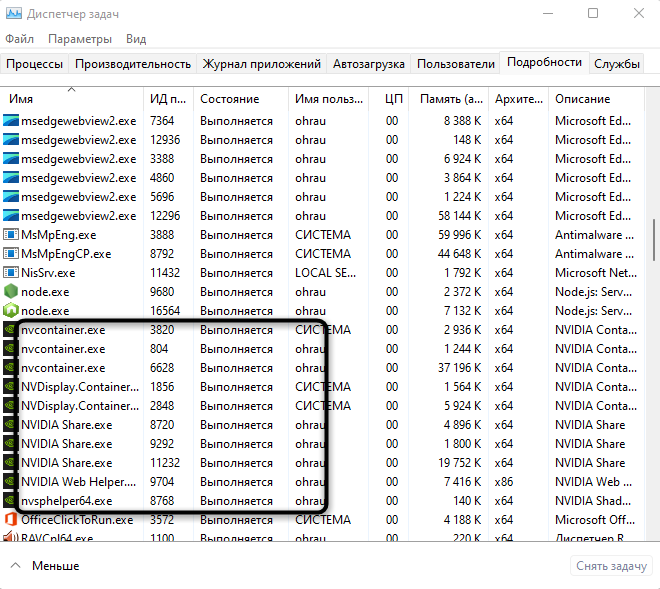Sort by the Имя column header
The width and height of the screenshot is (660, 589).
pyautogui.click(x=72, y=99)
